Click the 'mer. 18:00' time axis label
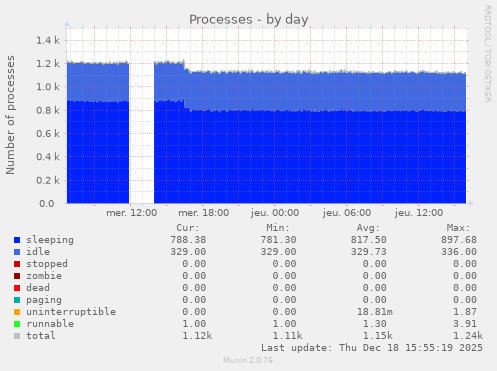This screenshot has width=497, height=371. coord(204,213)
